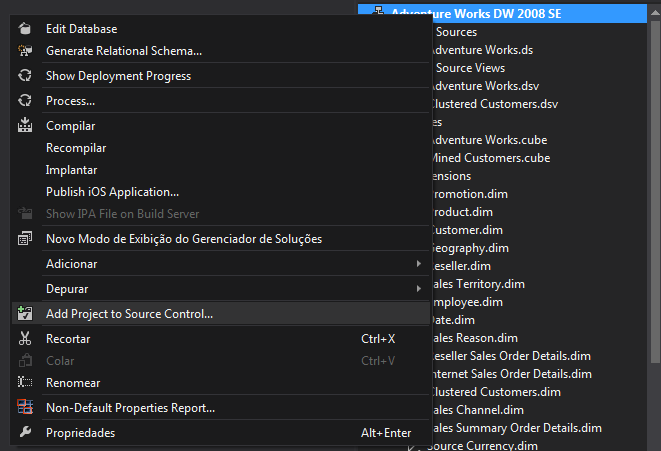Select Geography.dim dimension
661x451 pixels.
click(x=470, y=248)
